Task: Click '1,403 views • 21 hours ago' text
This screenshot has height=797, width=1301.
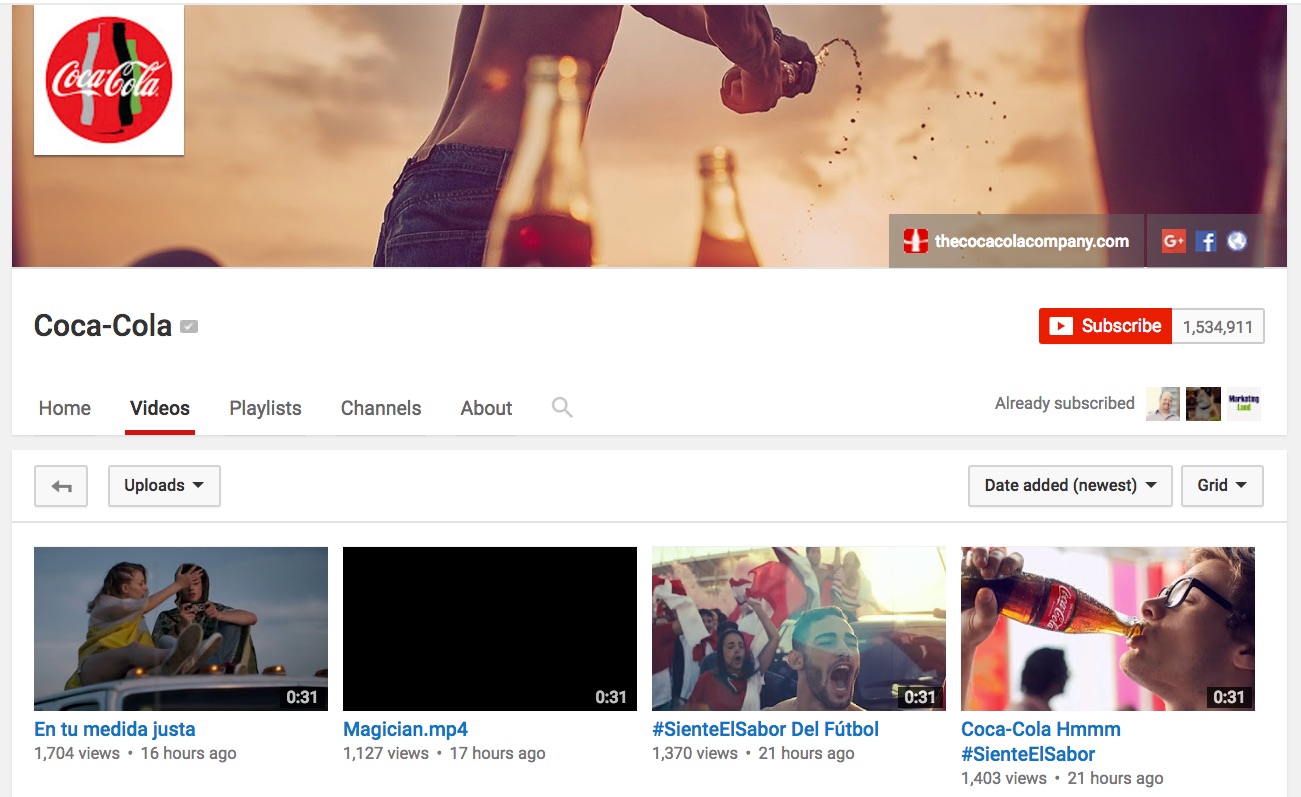Action: click(1062, 778)
